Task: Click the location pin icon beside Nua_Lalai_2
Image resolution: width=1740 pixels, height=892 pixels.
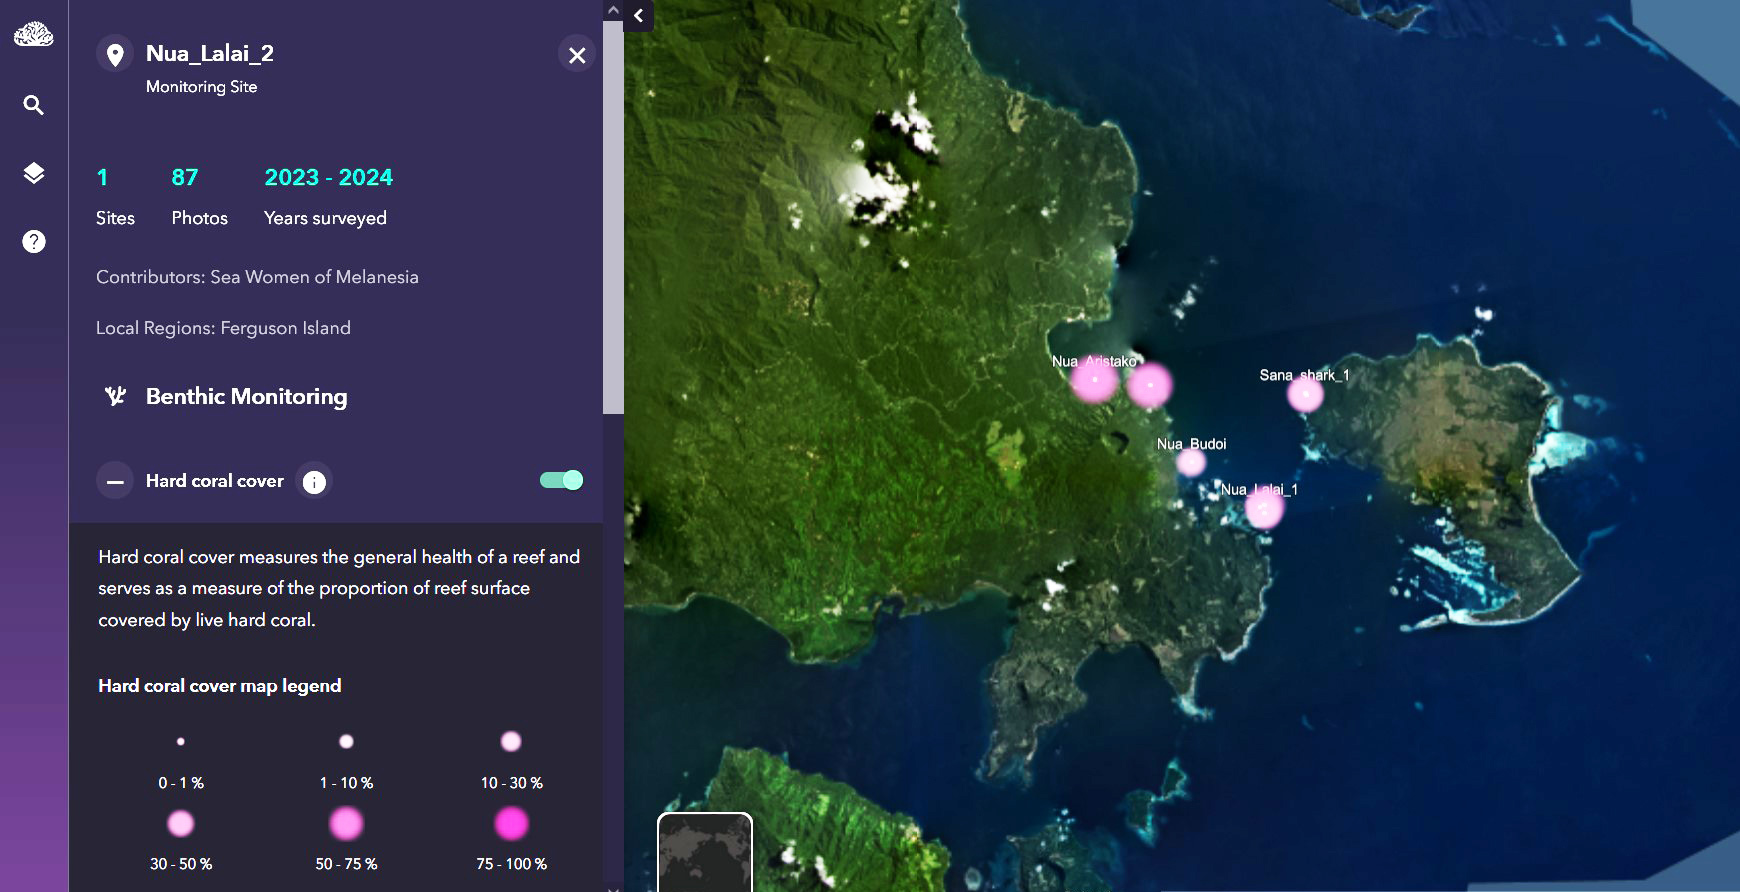Action: (115, 54)
